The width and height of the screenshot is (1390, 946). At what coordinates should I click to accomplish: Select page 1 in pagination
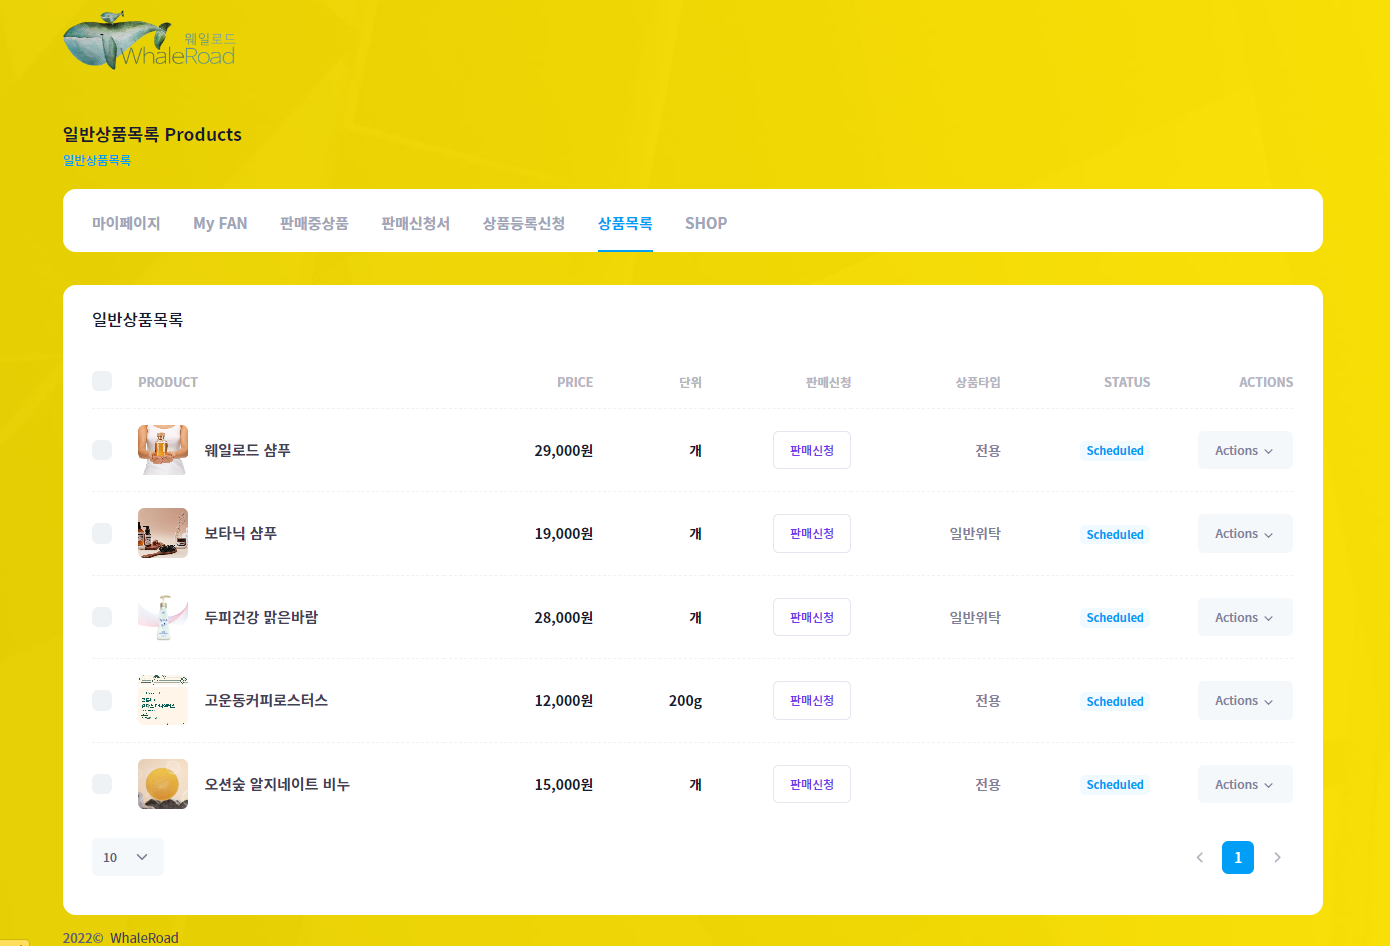tap(1238, 857)
